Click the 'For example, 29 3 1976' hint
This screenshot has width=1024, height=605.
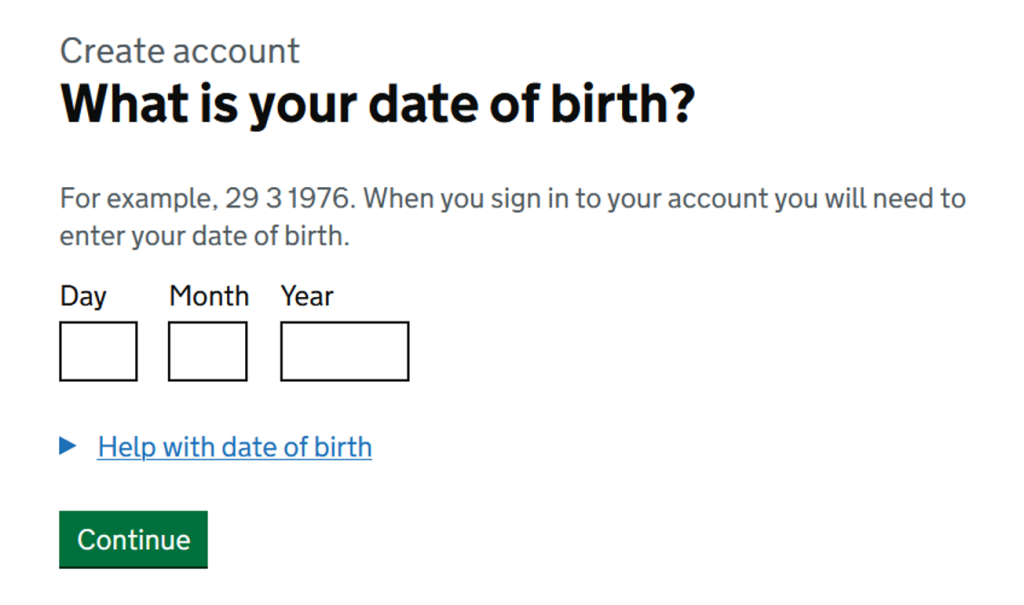(208, 198)
